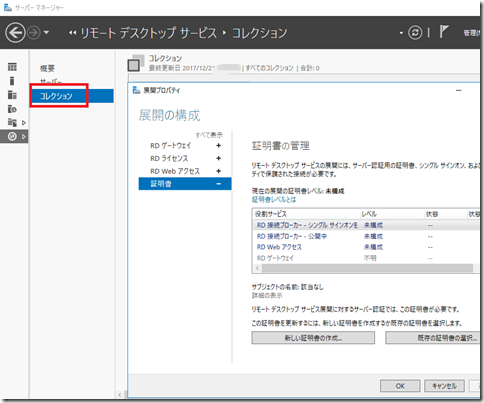Select the File and Storage Services icon

[12, 122]
